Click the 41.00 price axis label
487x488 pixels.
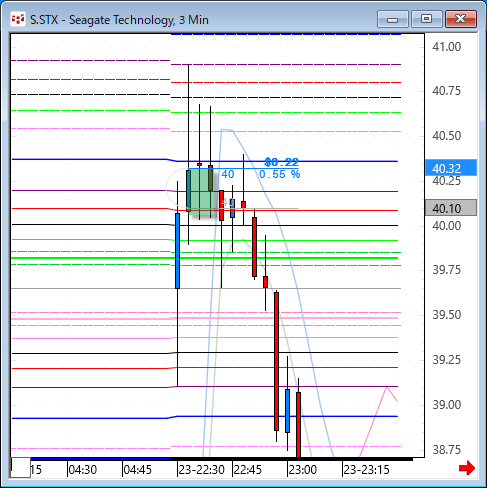[447, 47]
